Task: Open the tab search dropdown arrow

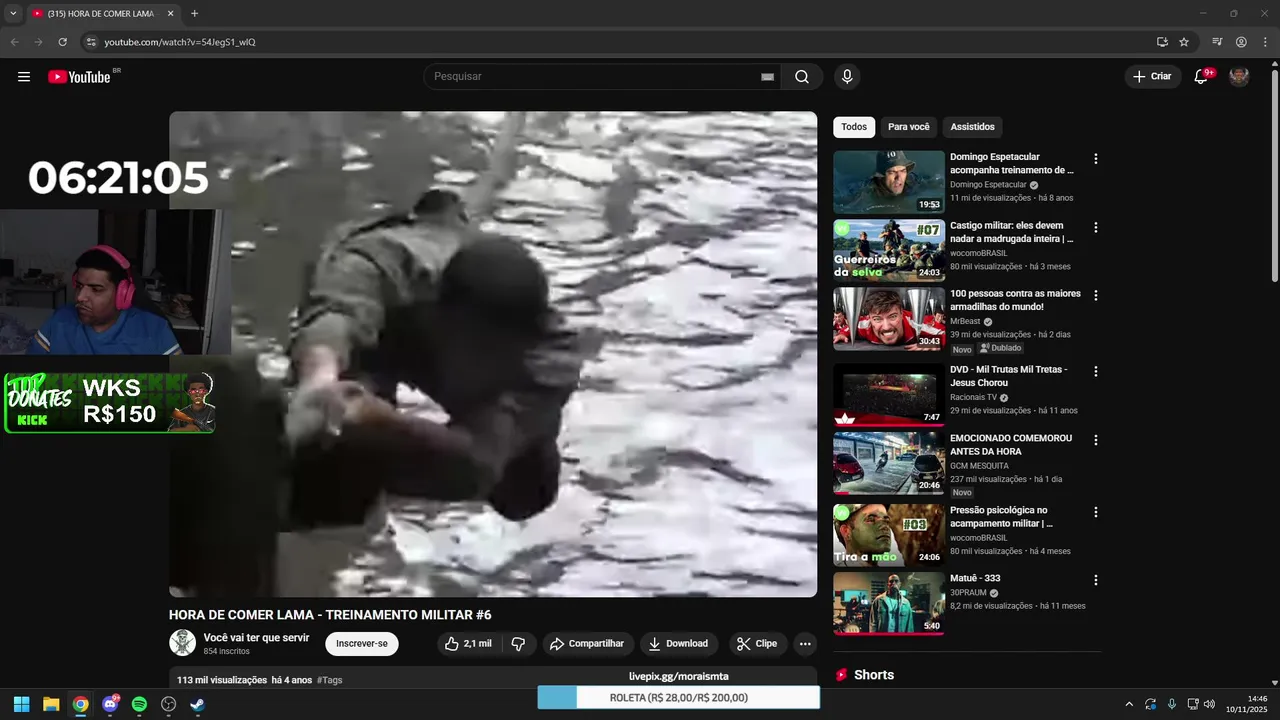Action: pyautogui.click(x=13, y=14)
